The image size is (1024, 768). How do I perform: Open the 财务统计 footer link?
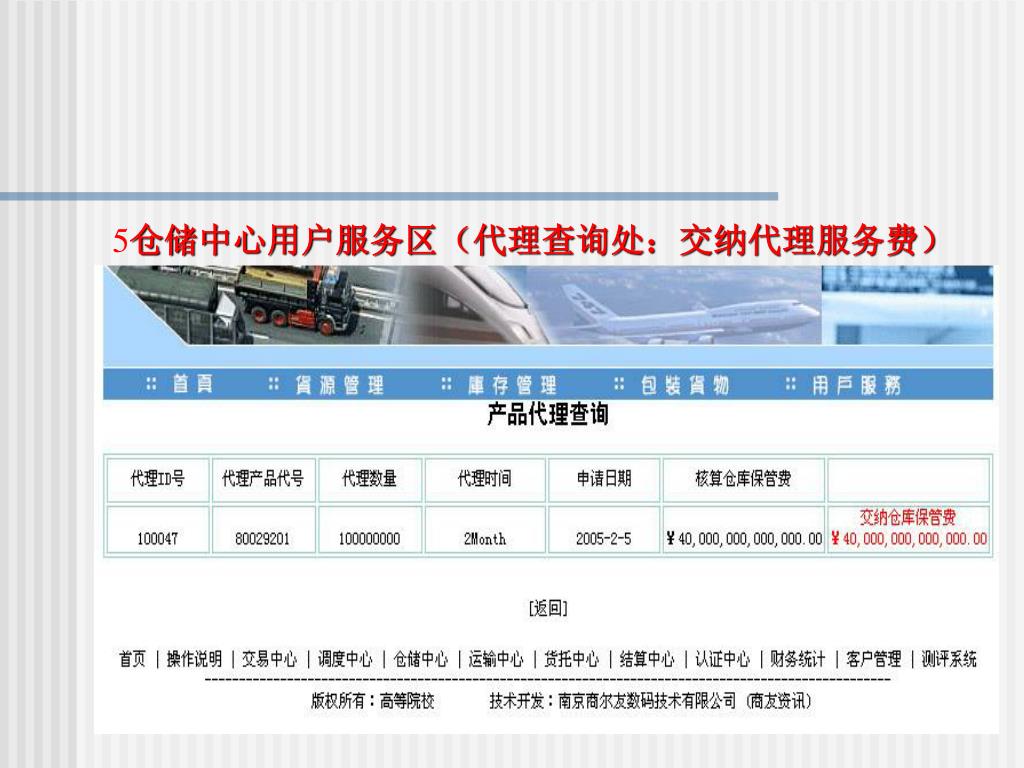[x=797, y=658]
